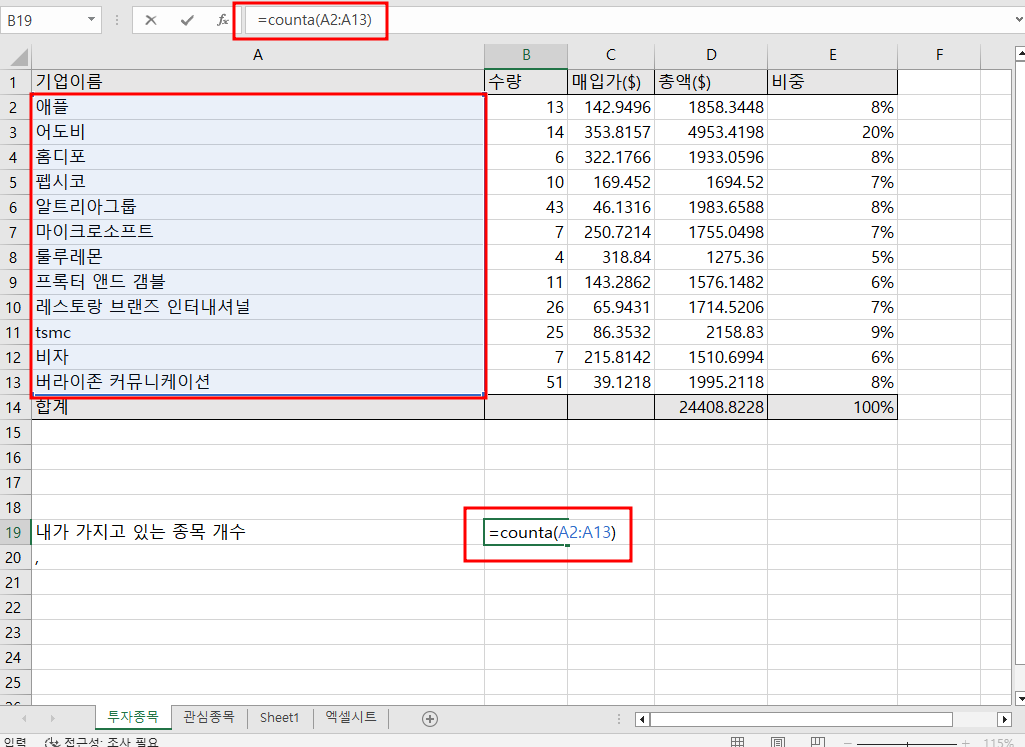Click inside the formula bar input

click(628, 20)
